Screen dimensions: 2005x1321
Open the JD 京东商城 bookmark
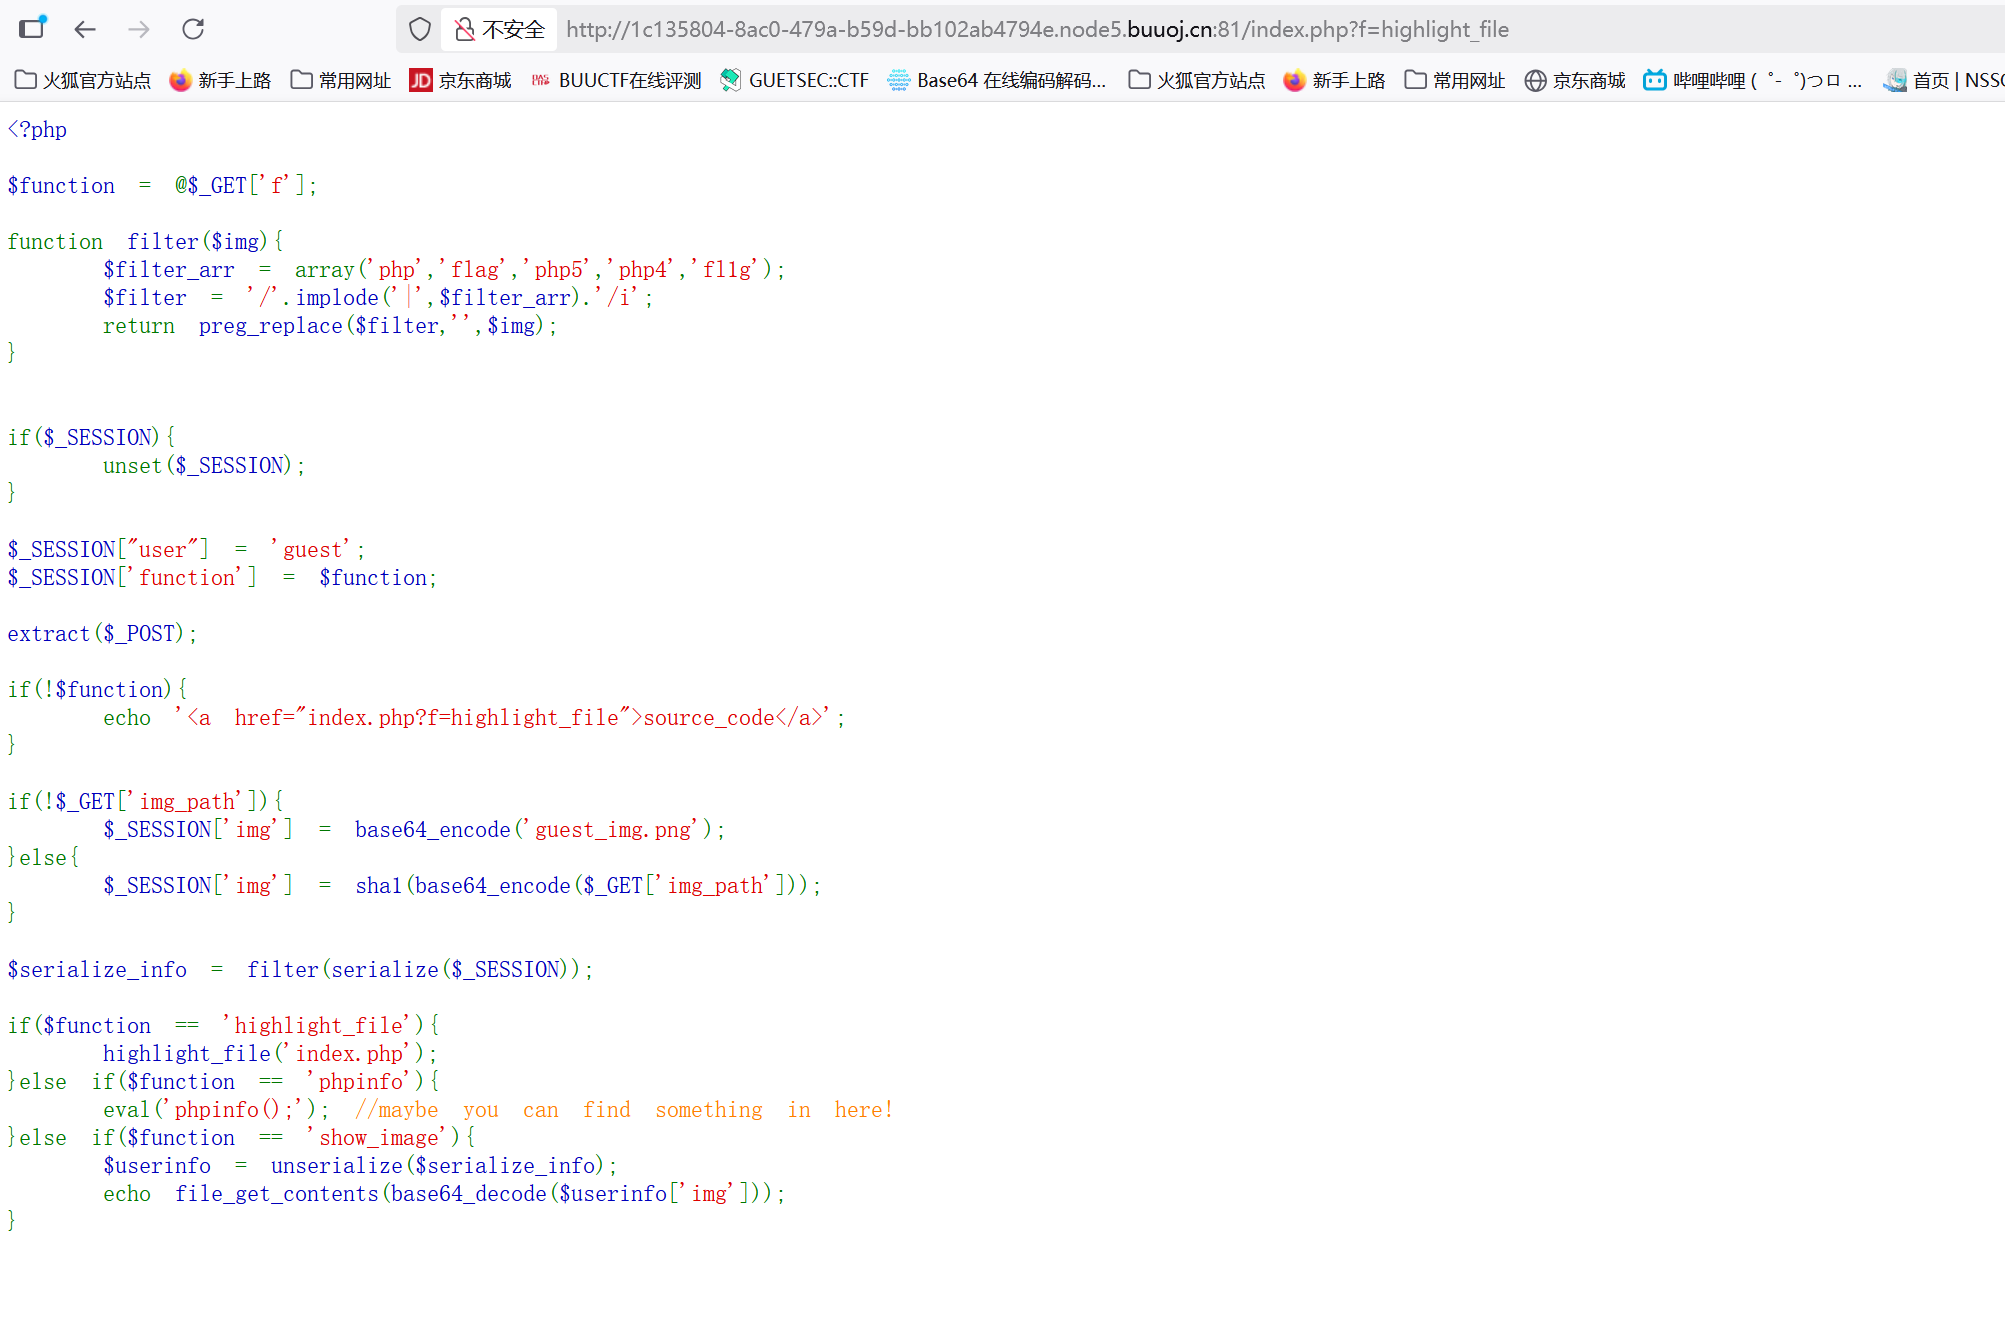(461, 80)
